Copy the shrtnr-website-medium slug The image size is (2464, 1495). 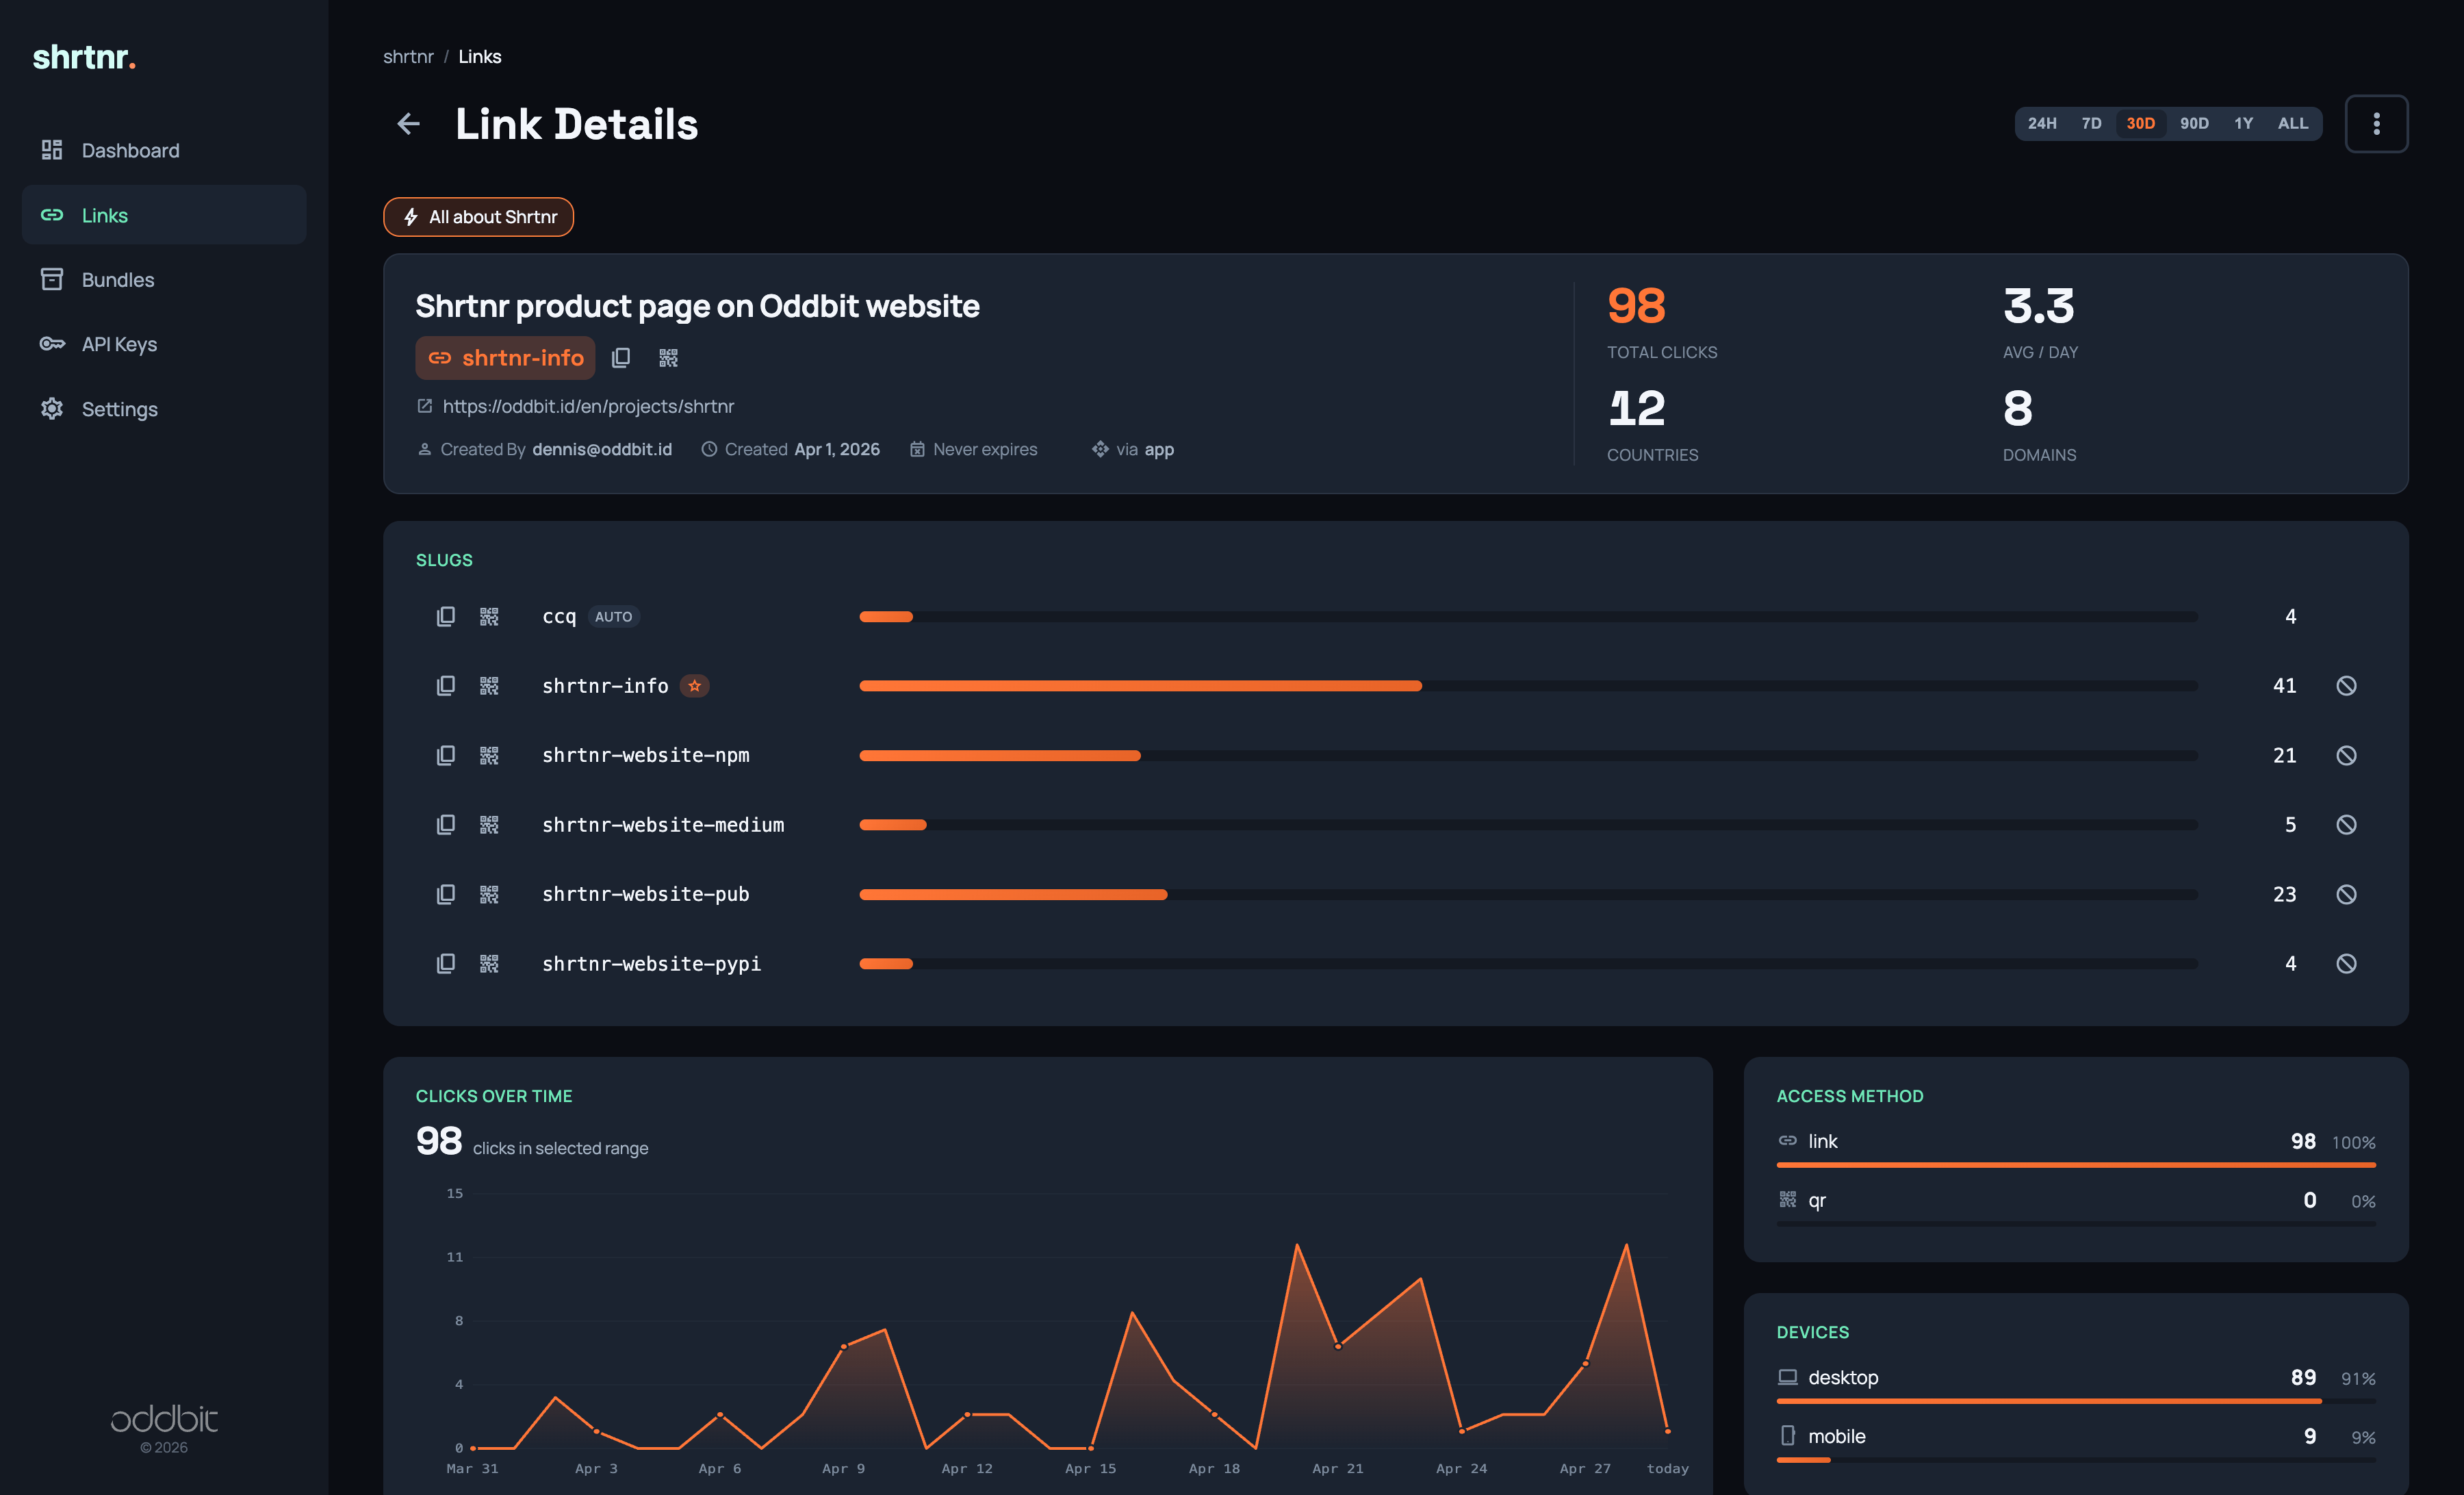click(446, 825)
